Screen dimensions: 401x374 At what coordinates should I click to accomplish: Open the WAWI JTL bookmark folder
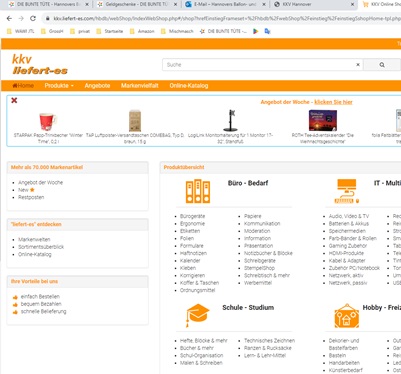pyautogui.click(x=21, y=31)
